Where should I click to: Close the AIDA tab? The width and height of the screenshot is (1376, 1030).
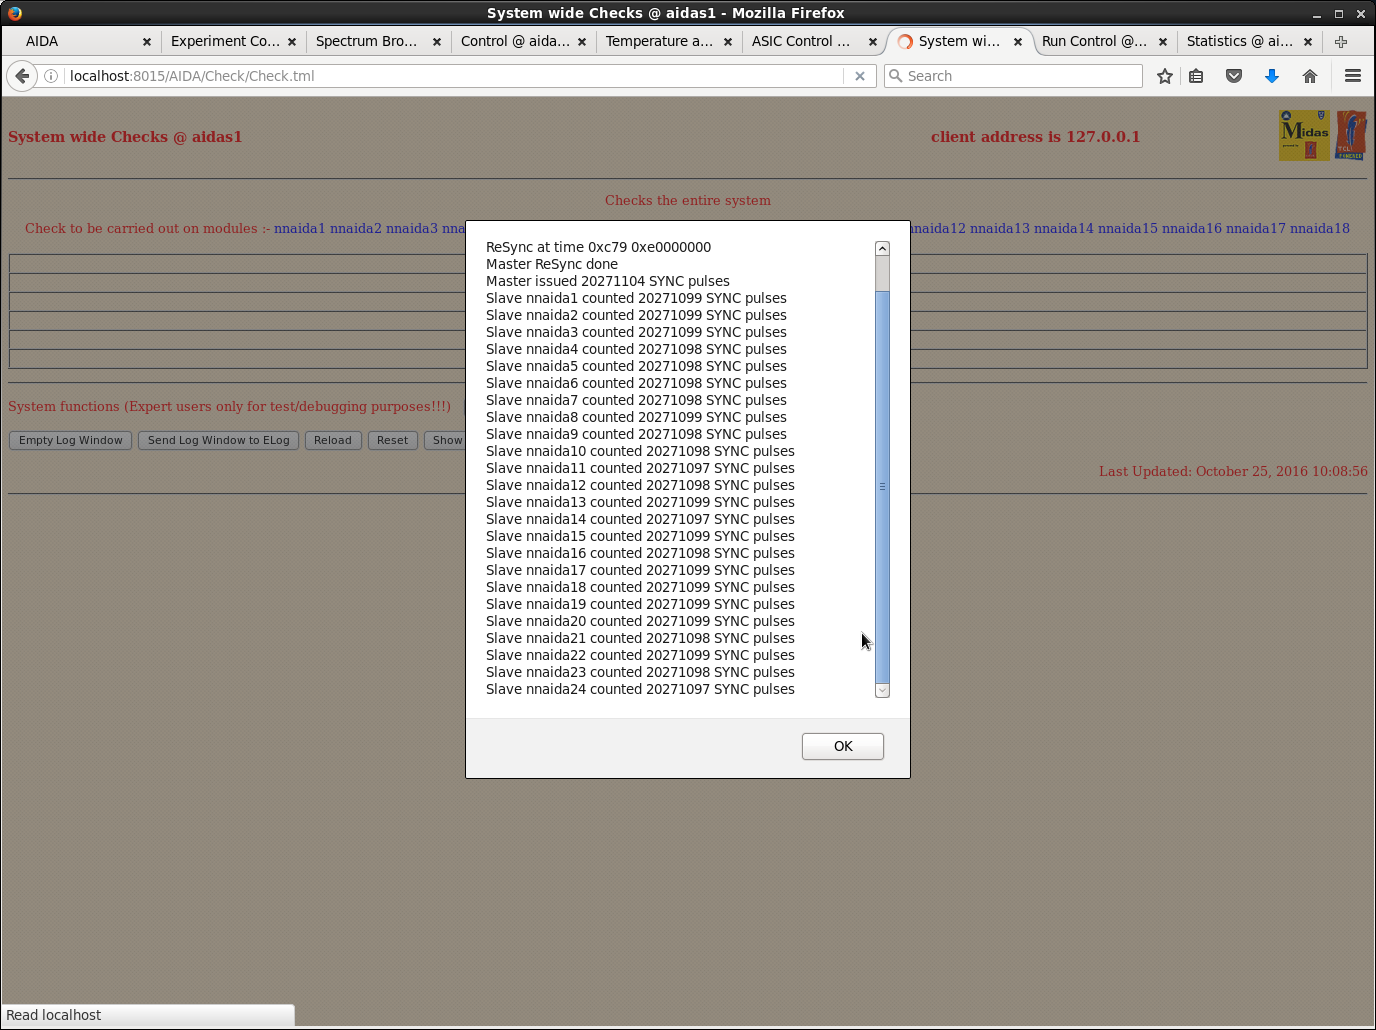(x=147, y=42)
